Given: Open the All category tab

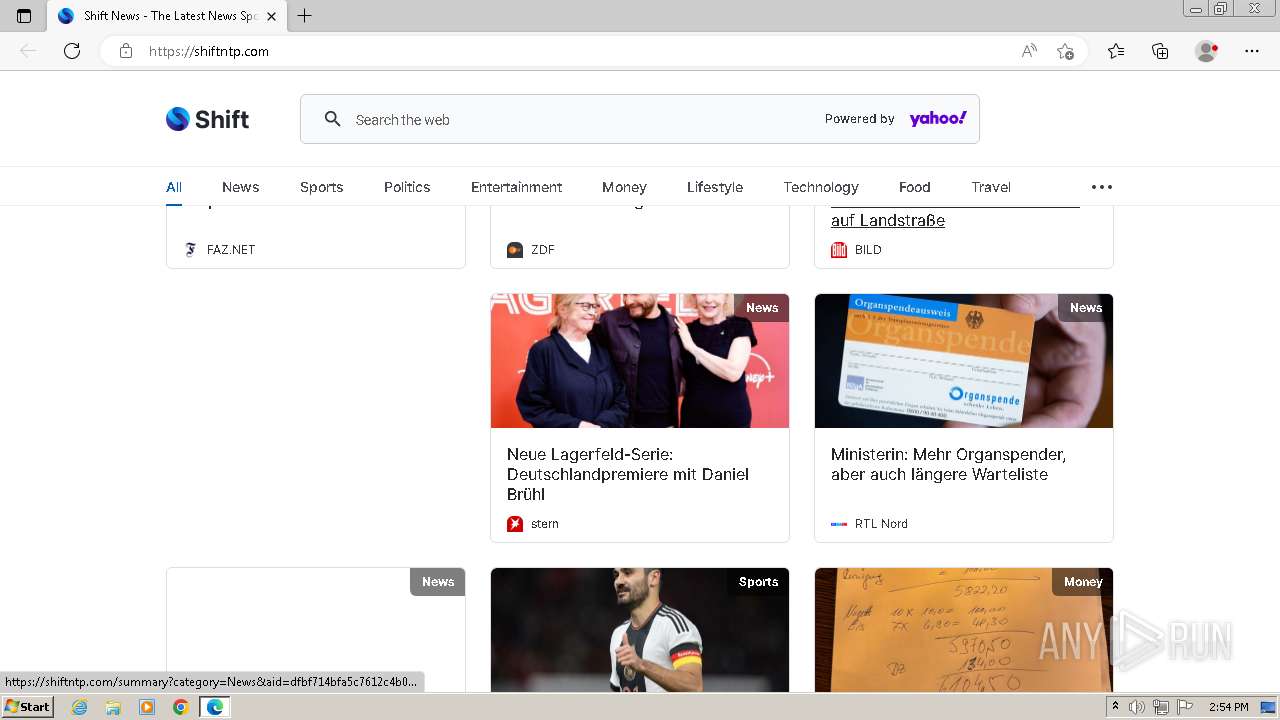Looking at the screenshot, I should coord(174,187).
